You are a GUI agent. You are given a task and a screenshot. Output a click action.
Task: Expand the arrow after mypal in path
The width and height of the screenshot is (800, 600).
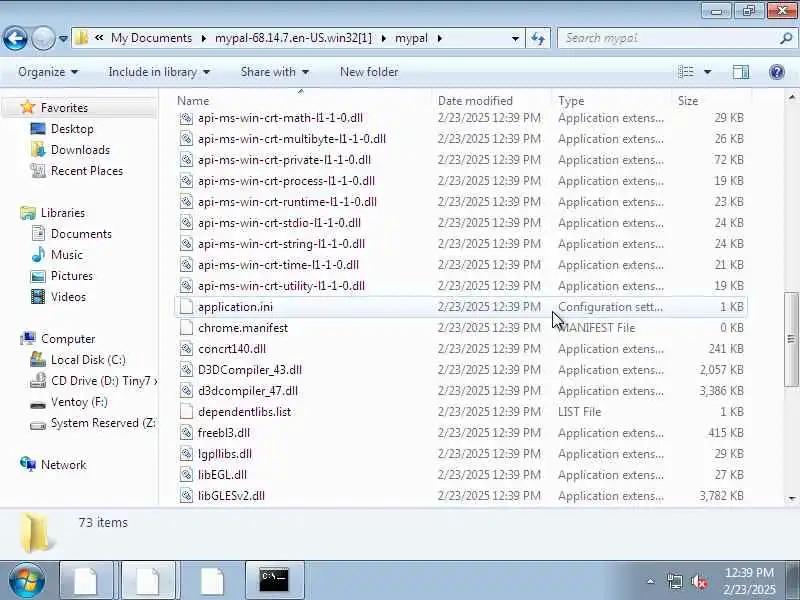(x=439, y=38)
